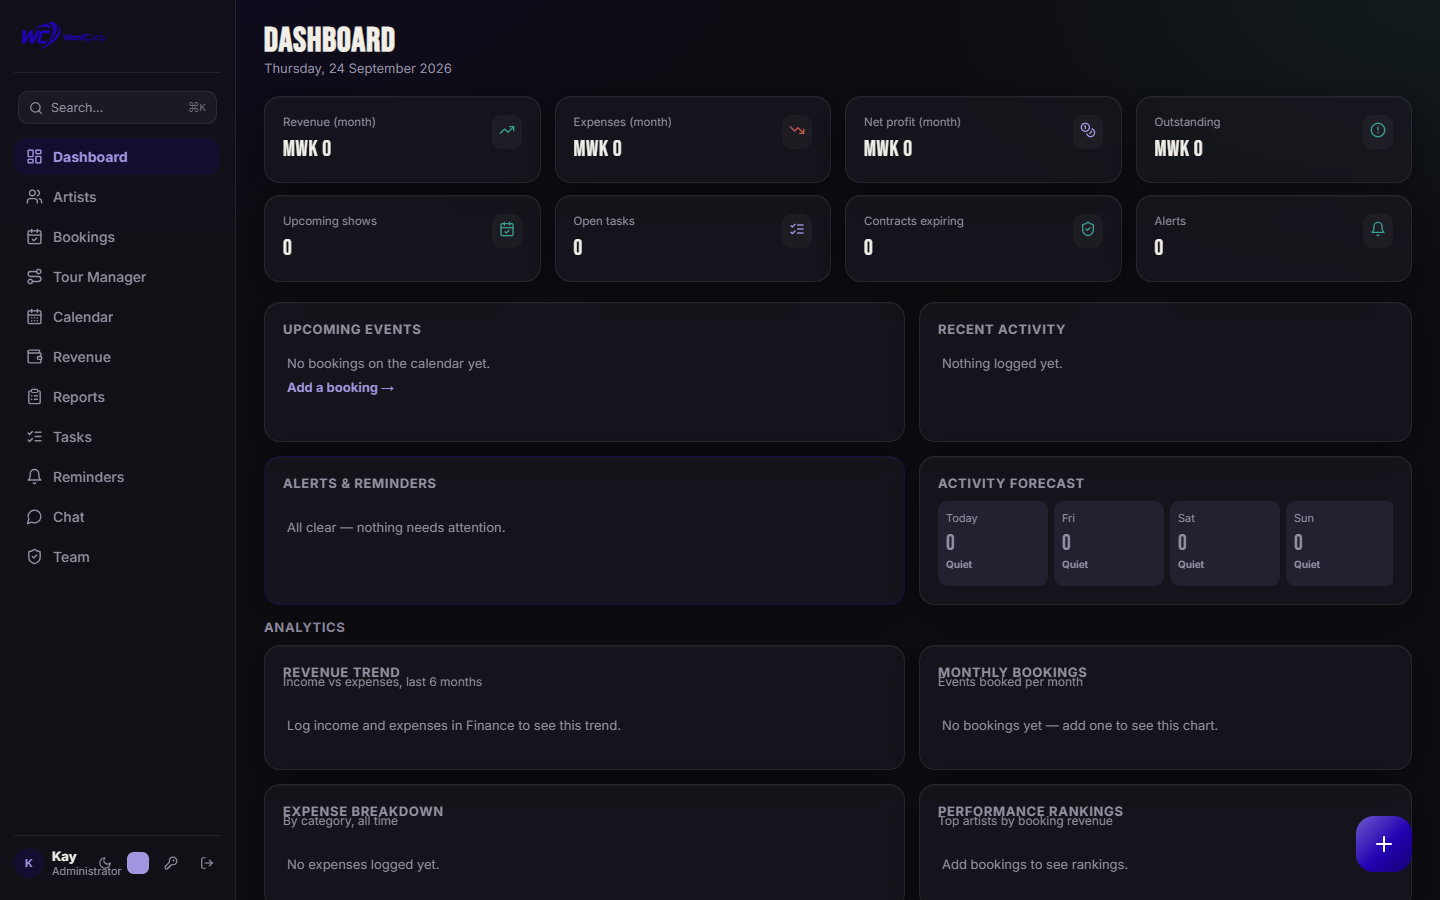The width and height of the screenshot is (1440, 900).
Task: Click the warning icon on Outstanding card
Action: pyautogui.click(x=1378, y=131)
